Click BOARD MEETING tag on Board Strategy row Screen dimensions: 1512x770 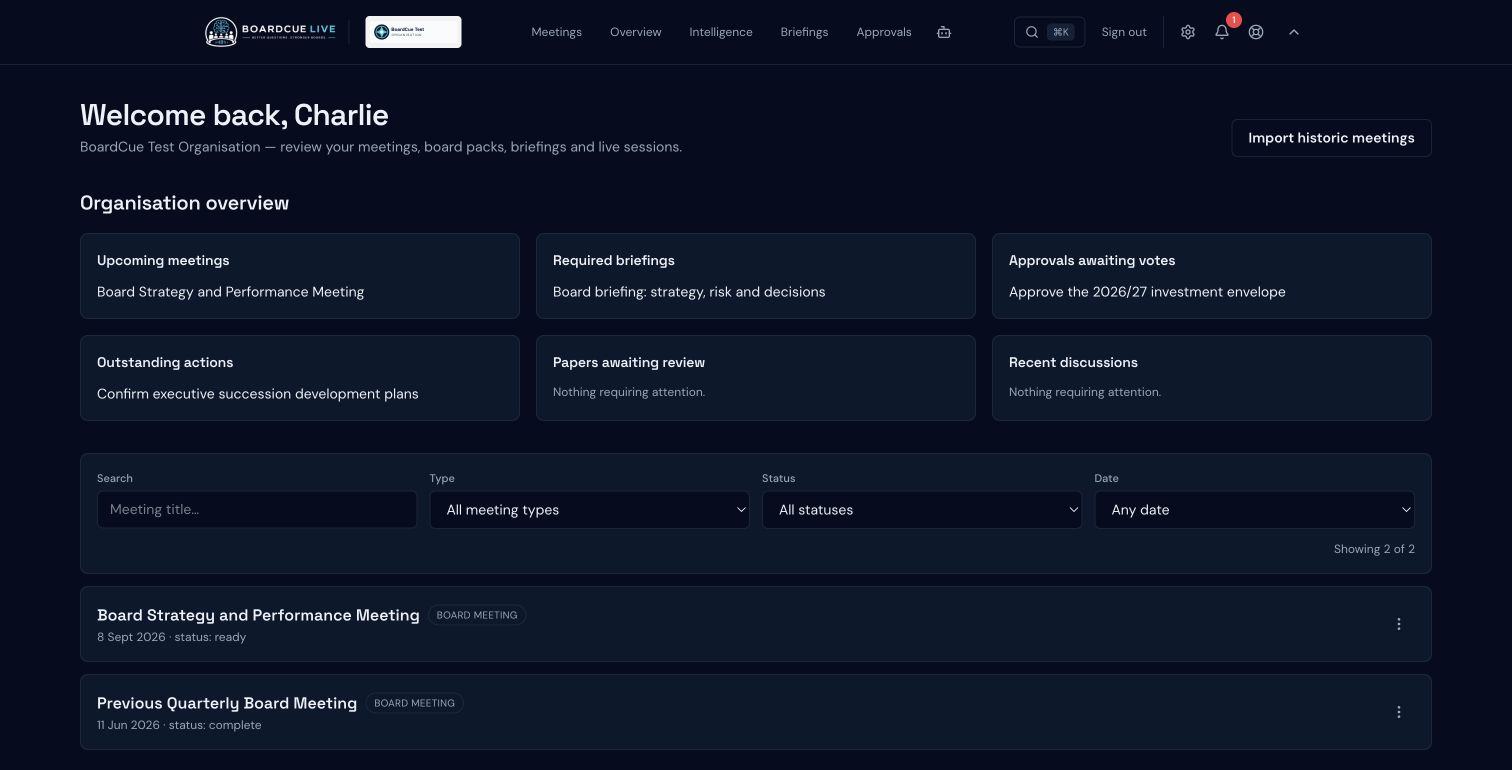[477, 615]
